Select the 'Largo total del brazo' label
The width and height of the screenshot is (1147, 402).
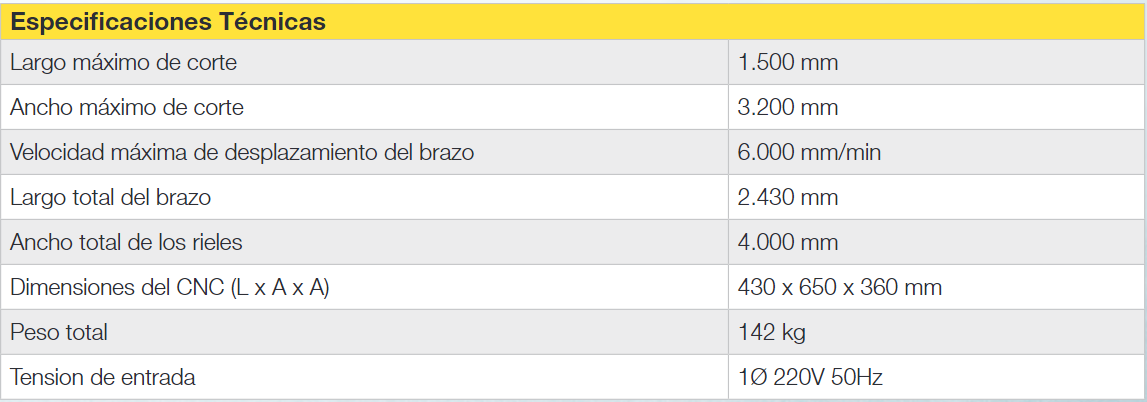pyautogui.click(x=110, y=197)
